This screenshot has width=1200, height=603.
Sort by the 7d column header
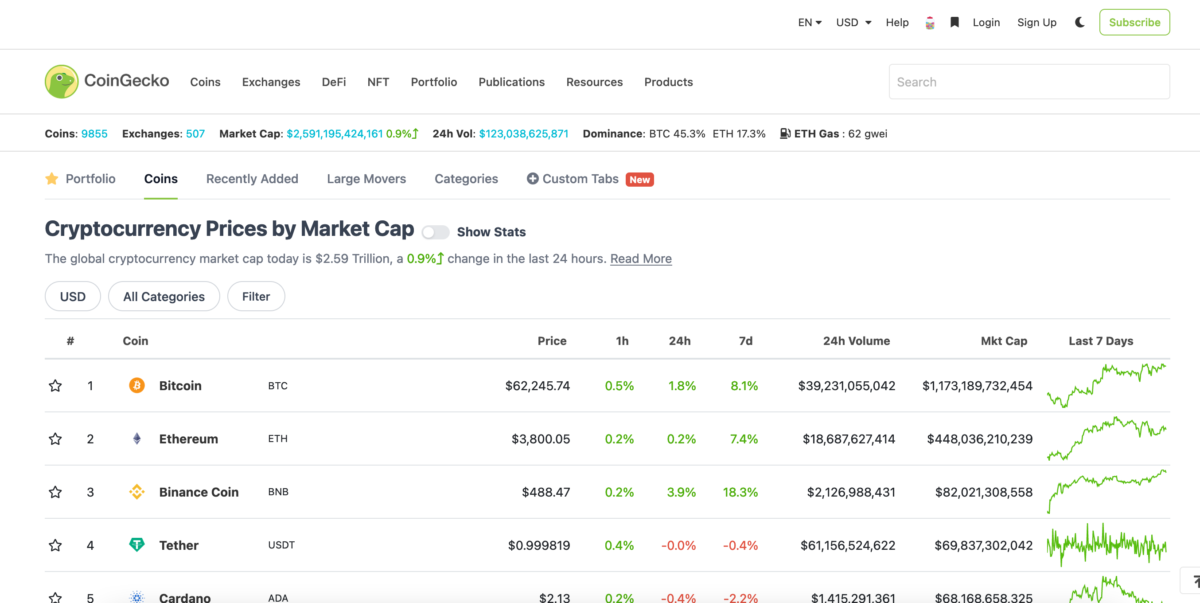[745, 341]
